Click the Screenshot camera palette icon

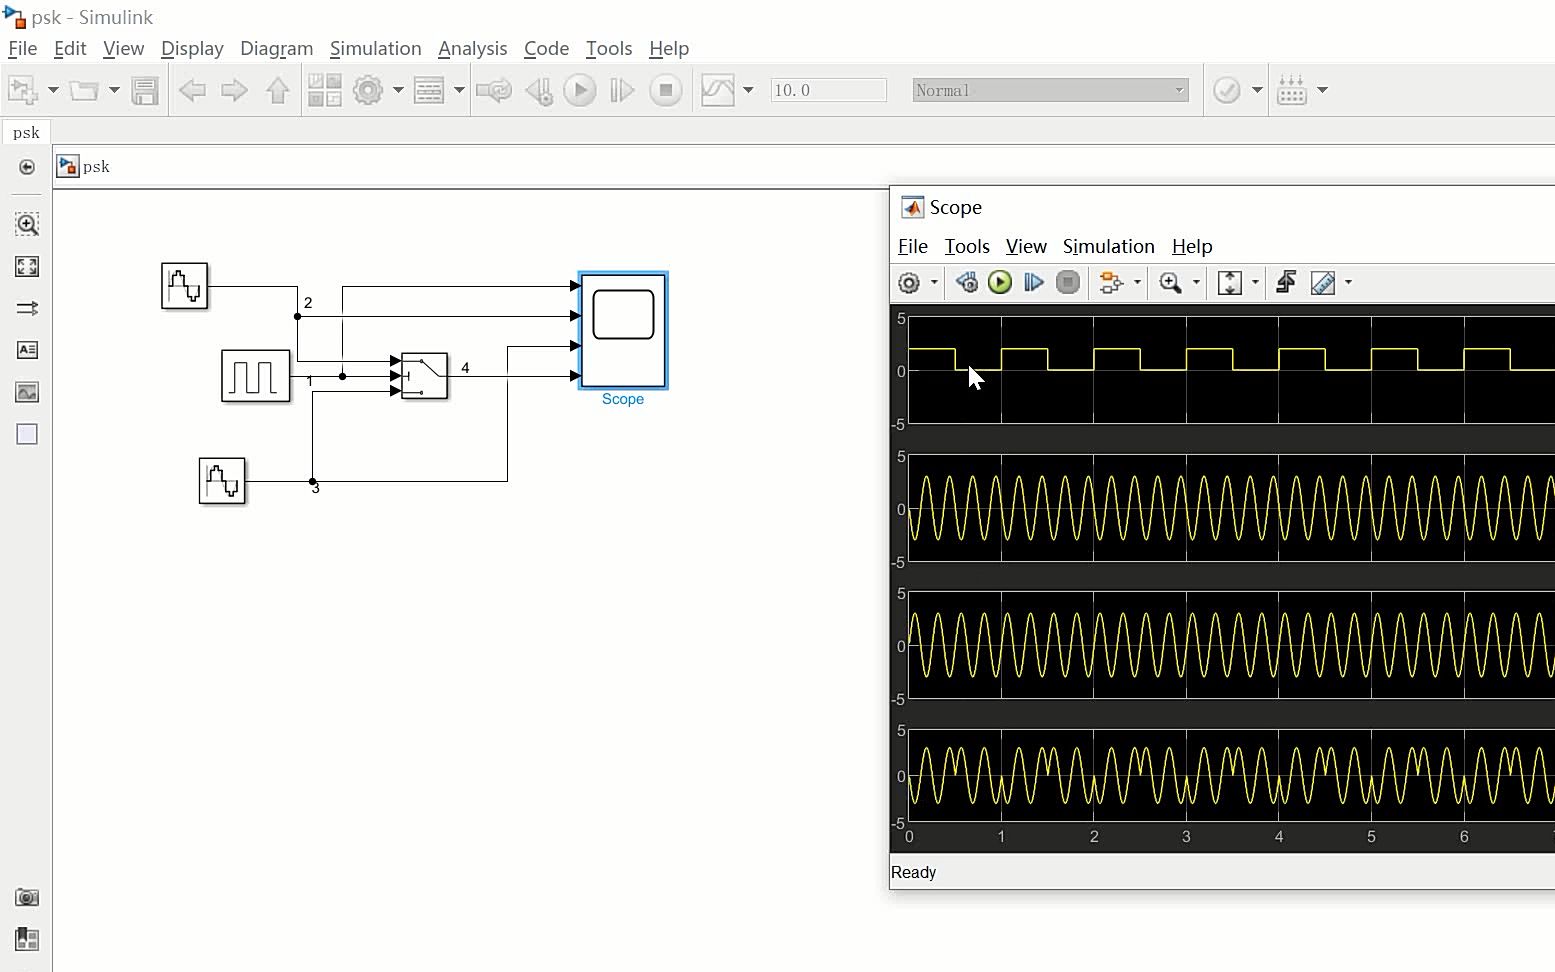[27, 897]
